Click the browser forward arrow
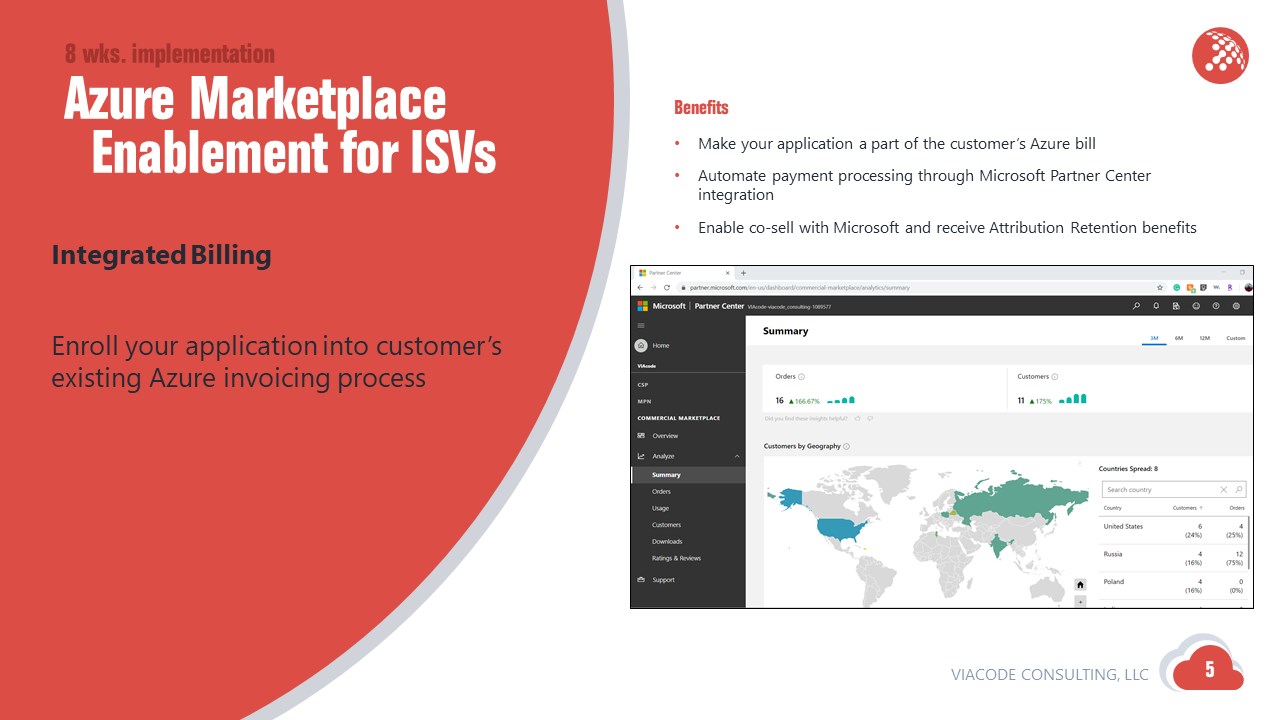 pyautogui.click(x=653, y=287)
